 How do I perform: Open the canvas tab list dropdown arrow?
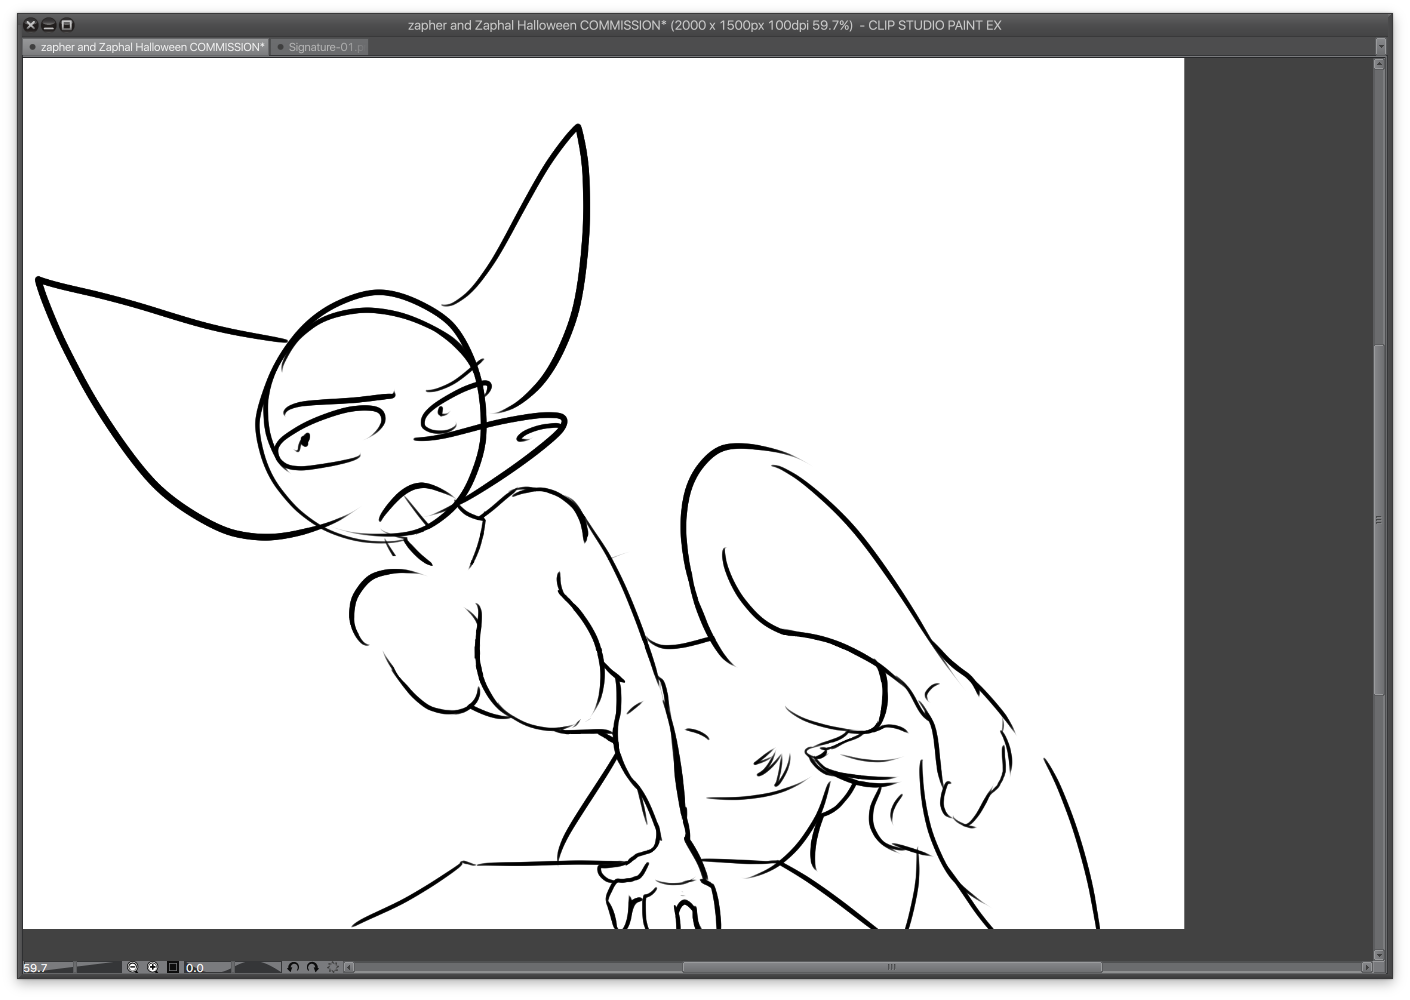(x=1380, y=47)
